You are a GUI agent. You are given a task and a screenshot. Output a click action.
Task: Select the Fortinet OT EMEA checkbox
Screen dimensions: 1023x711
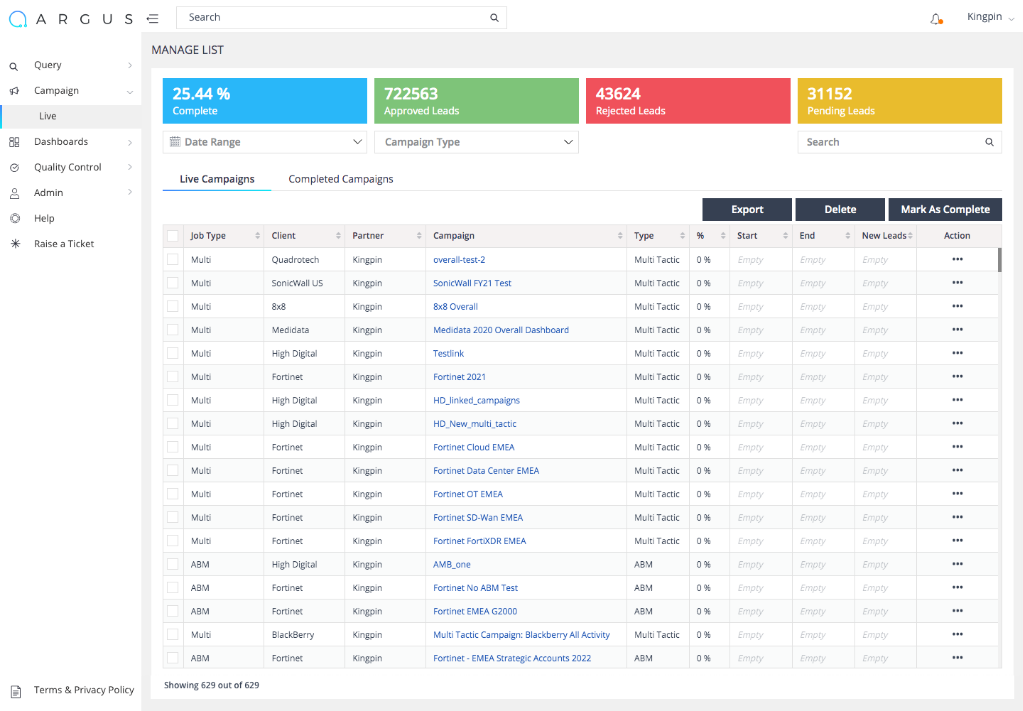pos(173,494)
